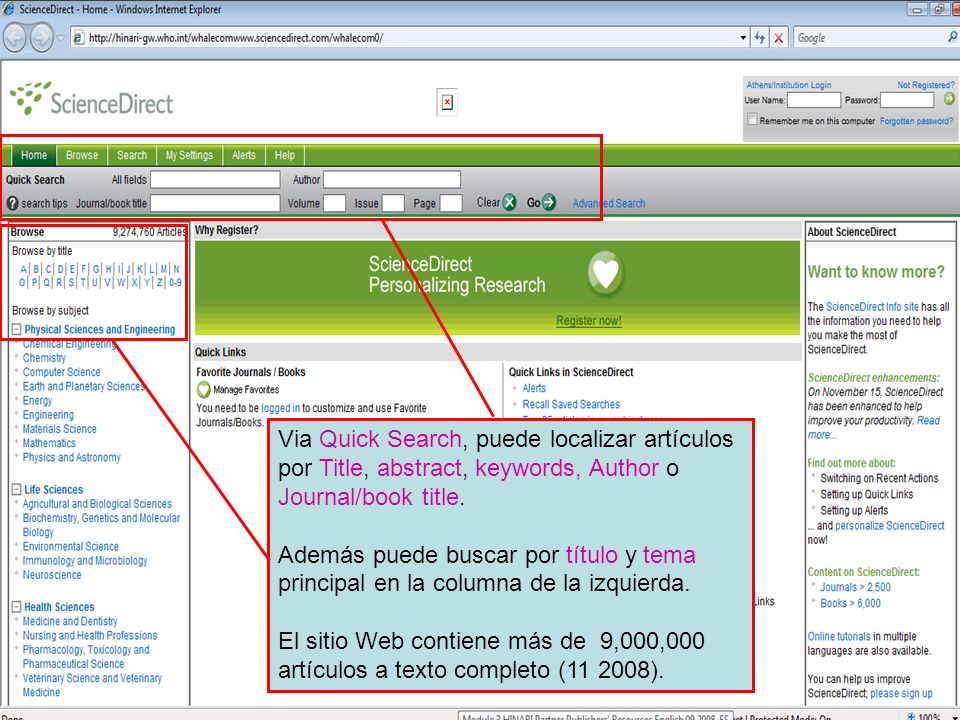Click the browser Forward arrow button
The image size is (960, 720).
(x=41, y=38)
